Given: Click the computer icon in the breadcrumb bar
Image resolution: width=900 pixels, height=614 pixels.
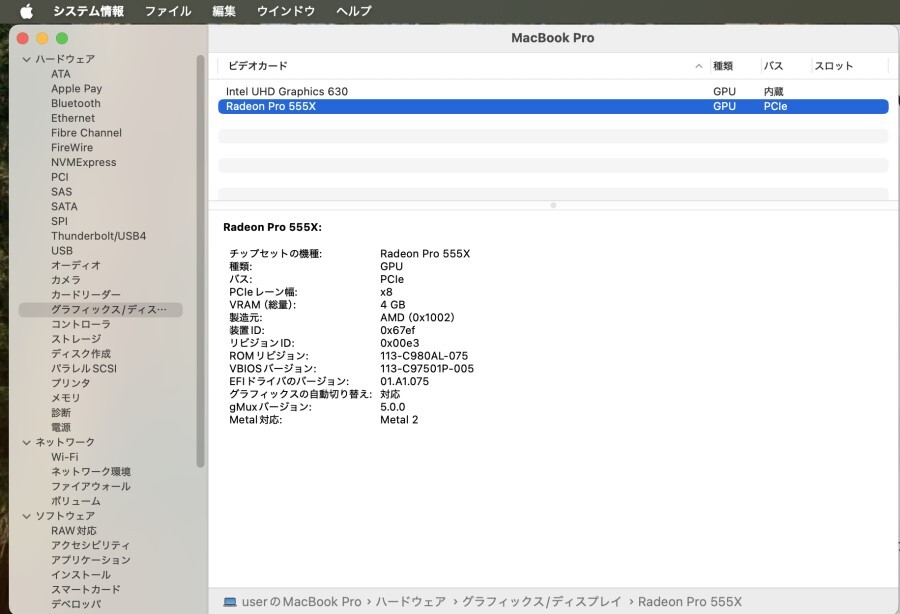Looking at the screenshot, I should pyautogui.click(x=231, y=602).
